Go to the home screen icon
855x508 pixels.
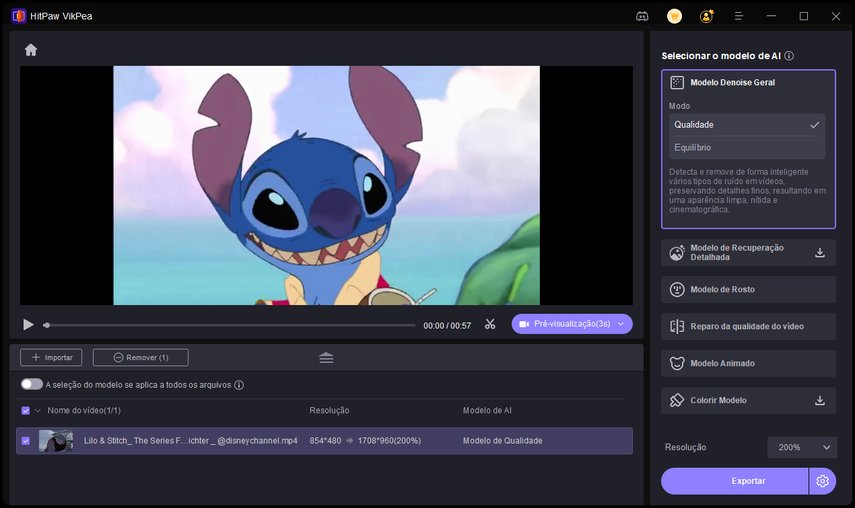coord(31,50)
